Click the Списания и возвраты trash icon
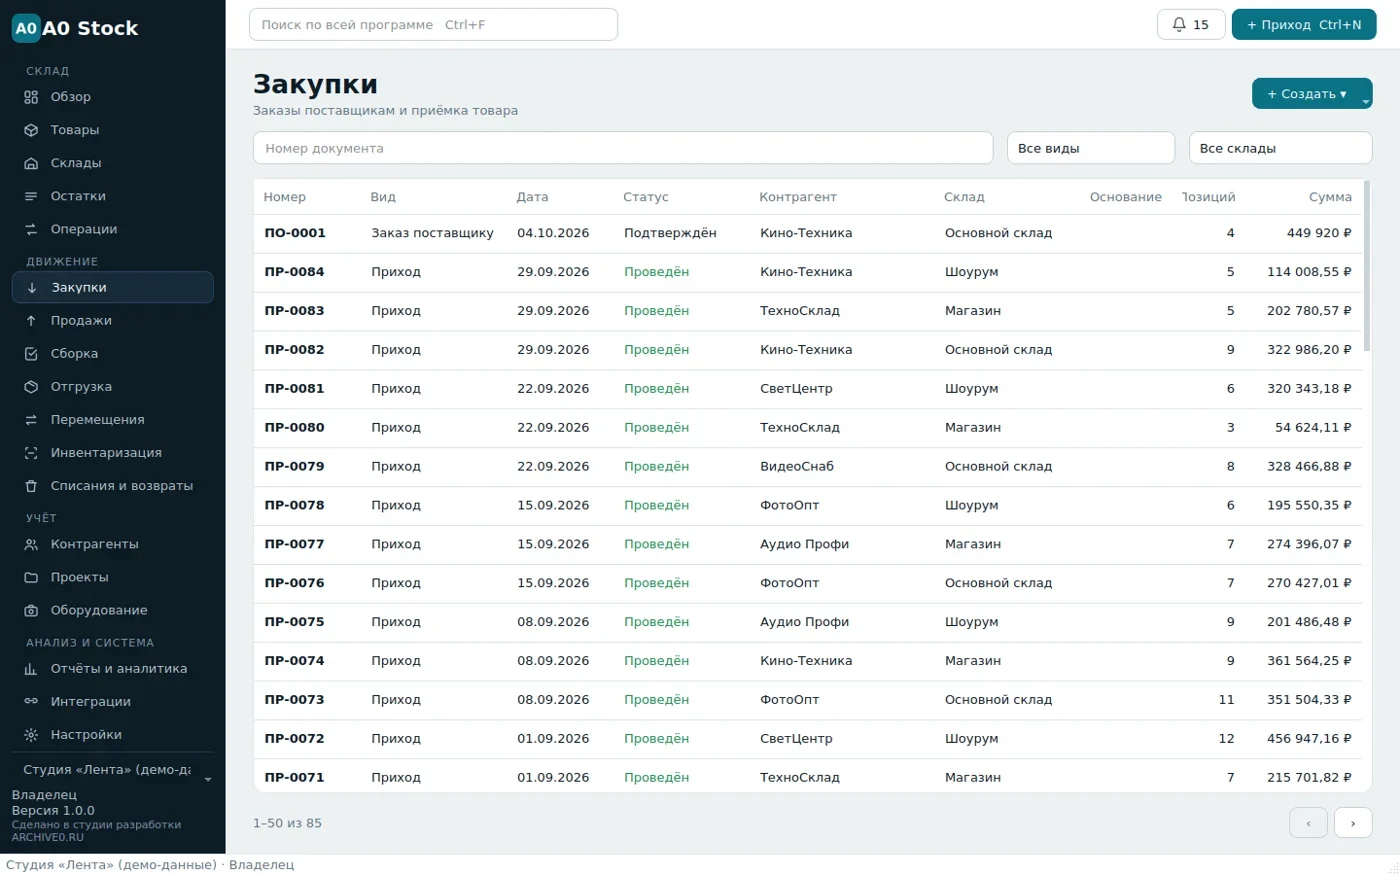Viewport: 1400px width, 875px height. coord(31,486)
